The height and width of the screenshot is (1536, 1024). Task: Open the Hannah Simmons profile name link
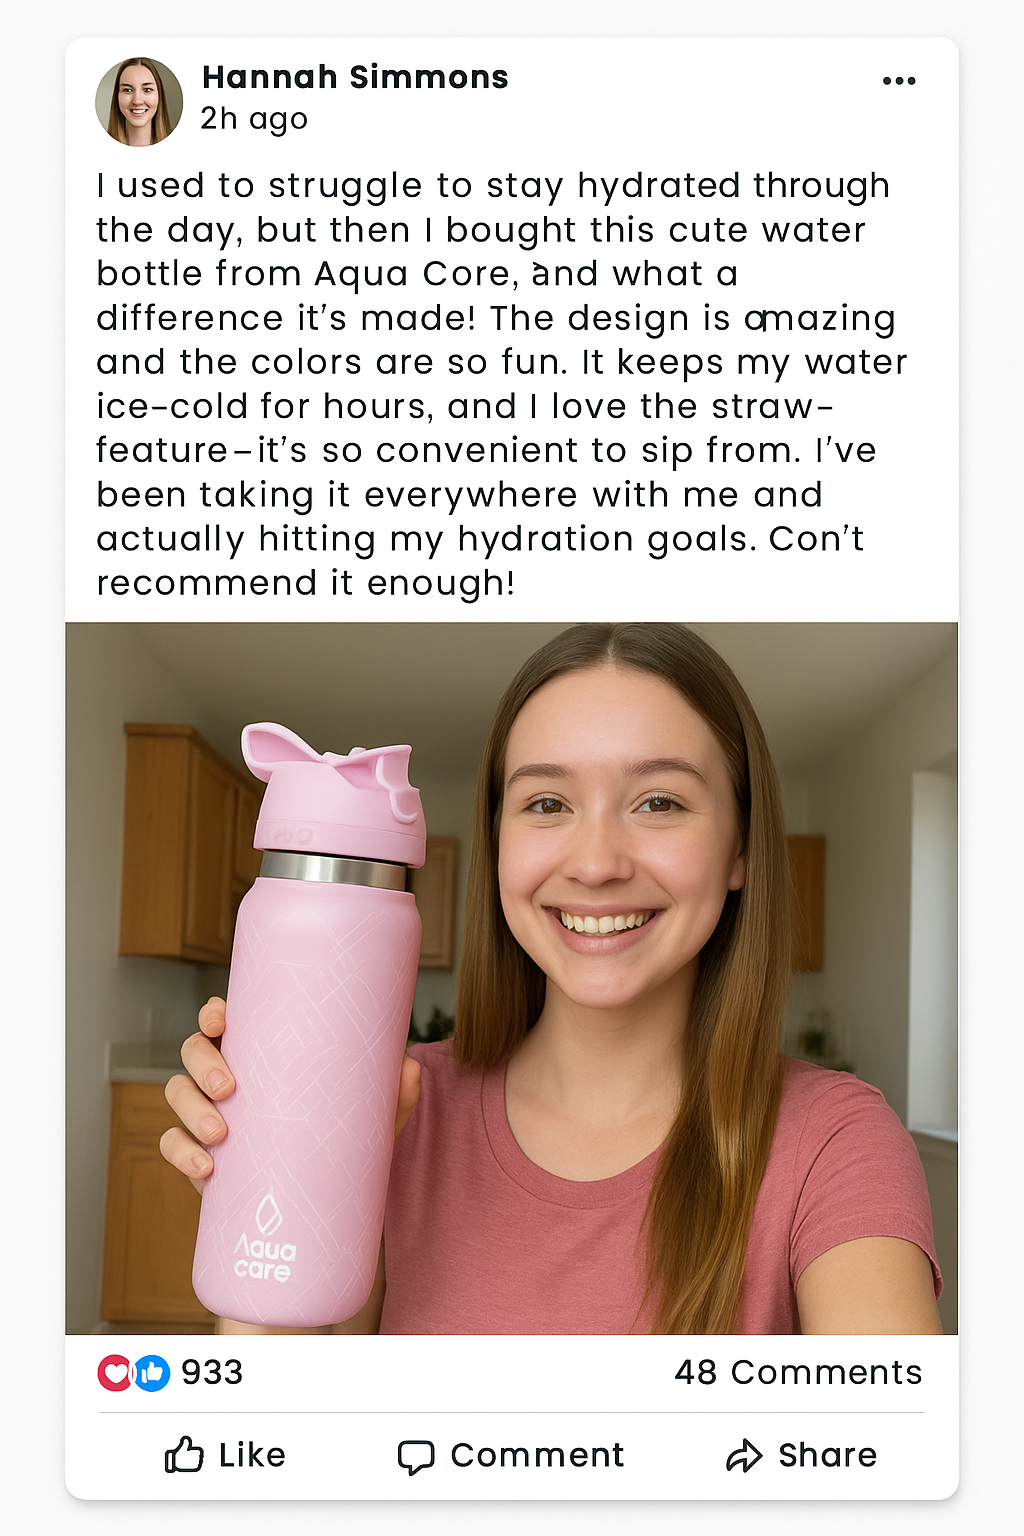[355, 77]
